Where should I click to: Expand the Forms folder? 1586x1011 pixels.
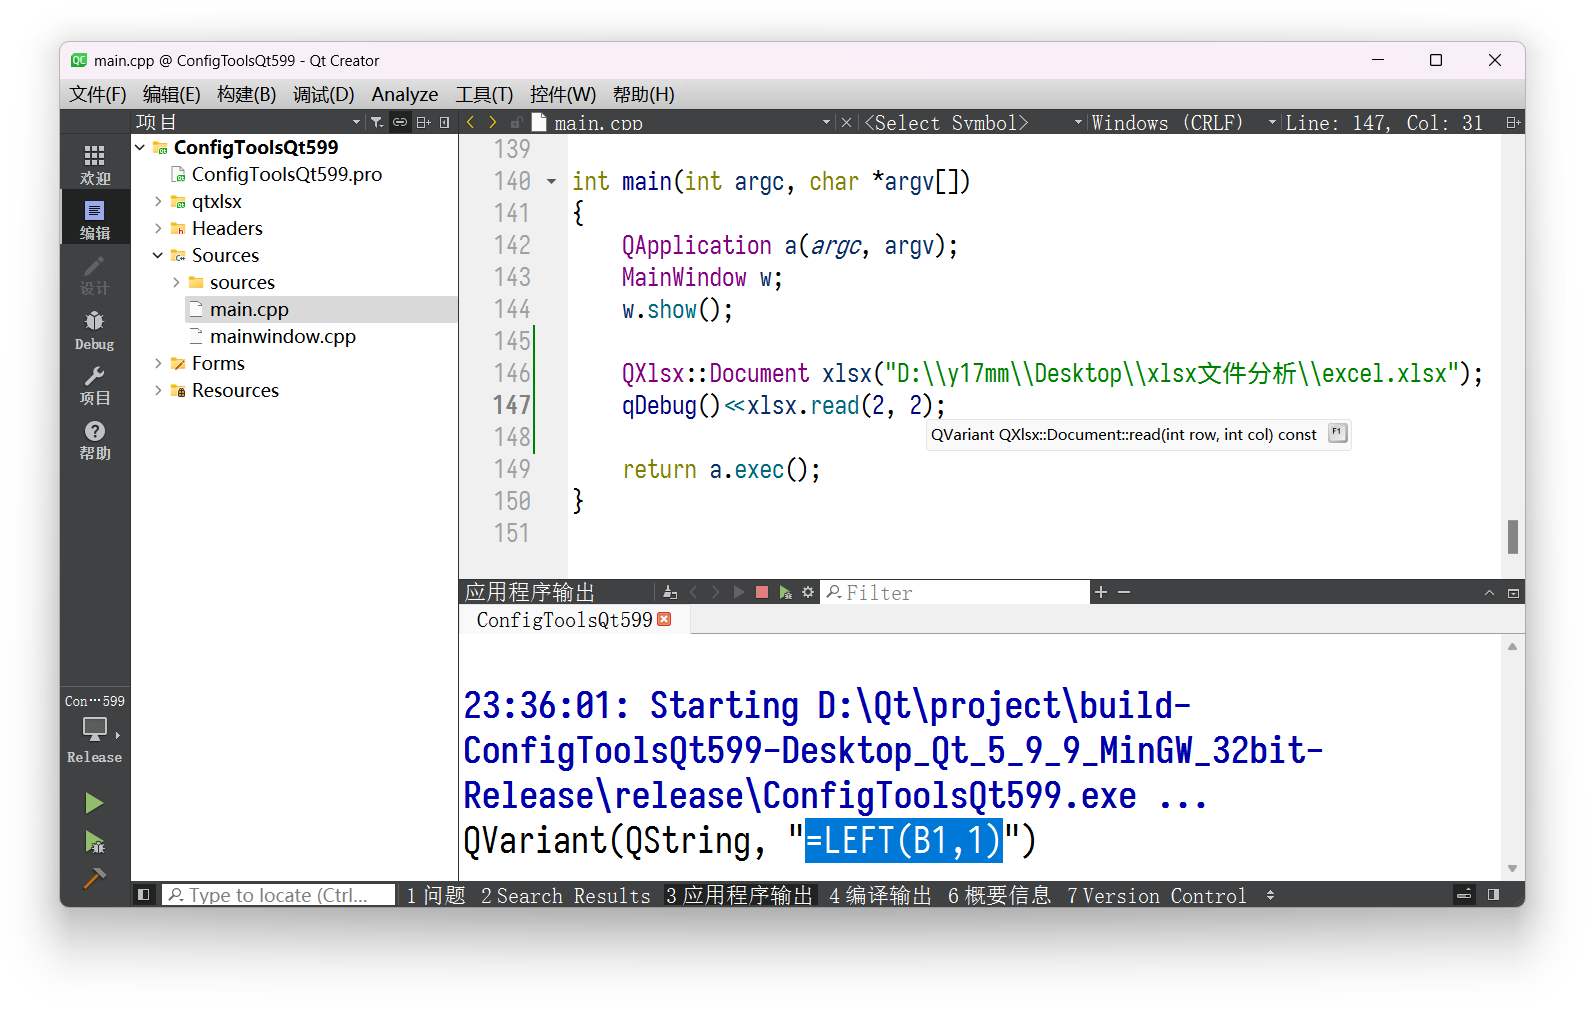158,363
